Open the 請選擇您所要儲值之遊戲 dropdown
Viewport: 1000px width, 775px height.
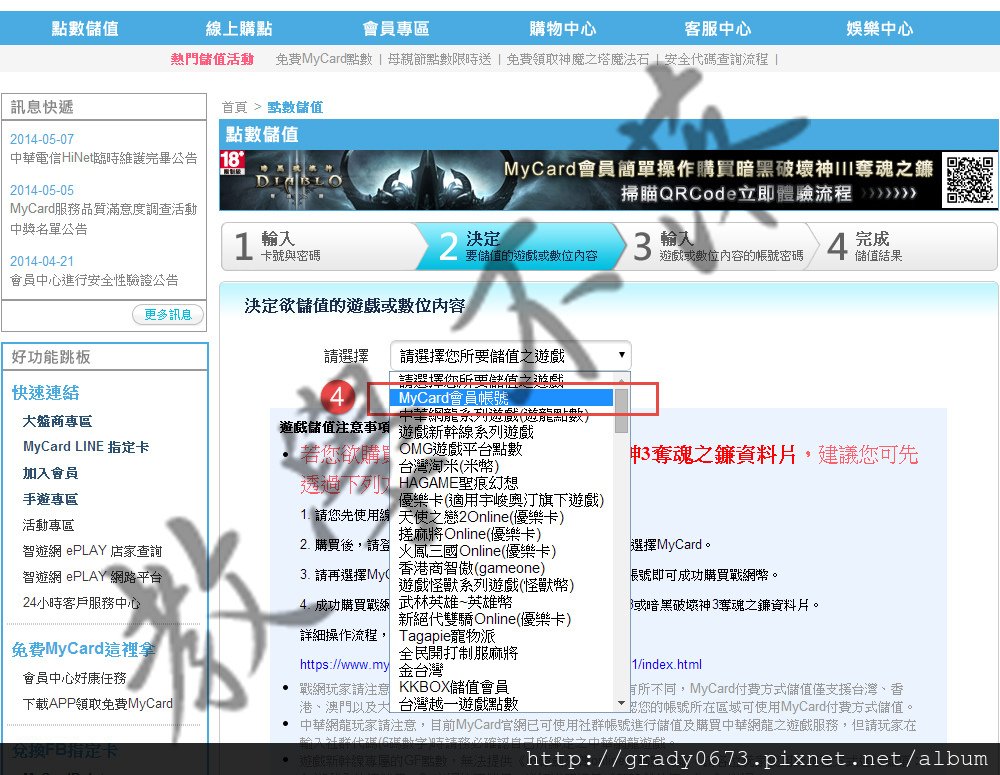(x=510, y=355)
